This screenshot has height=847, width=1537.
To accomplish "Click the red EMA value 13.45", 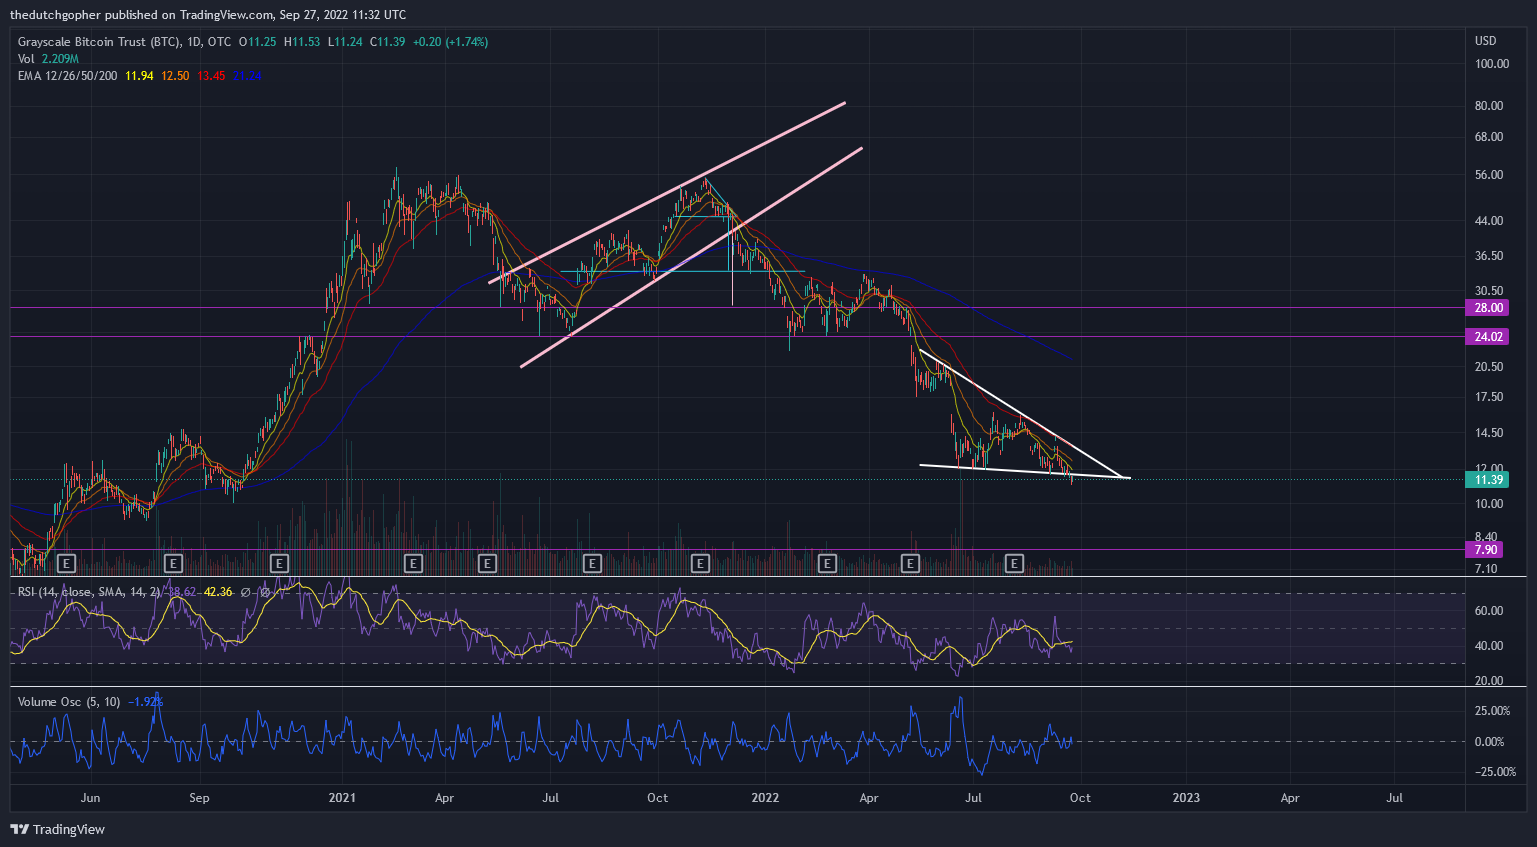I will point(211,76).
